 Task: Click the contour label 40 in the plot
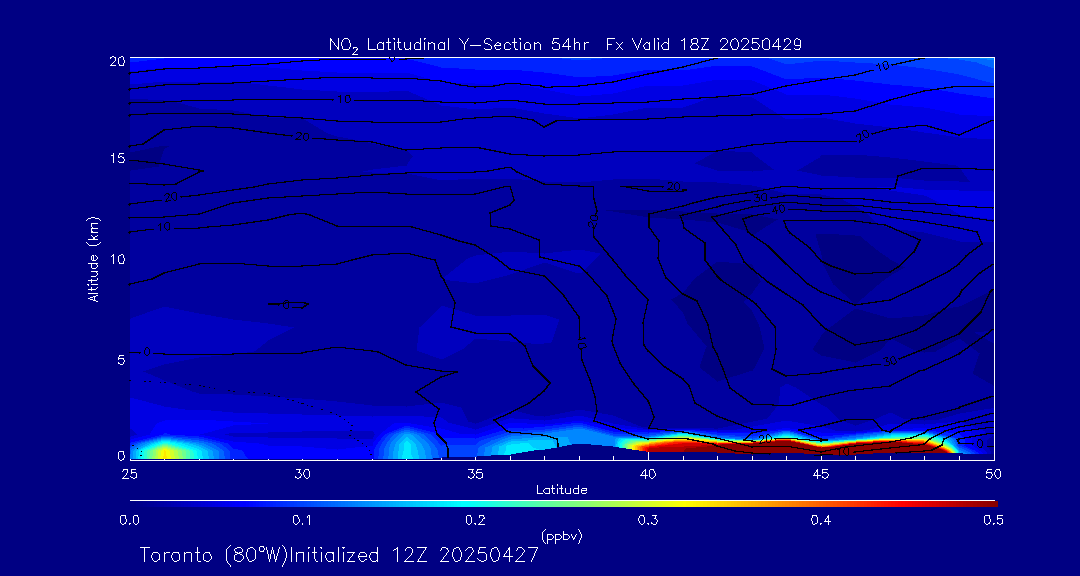(x=779, y=209)
